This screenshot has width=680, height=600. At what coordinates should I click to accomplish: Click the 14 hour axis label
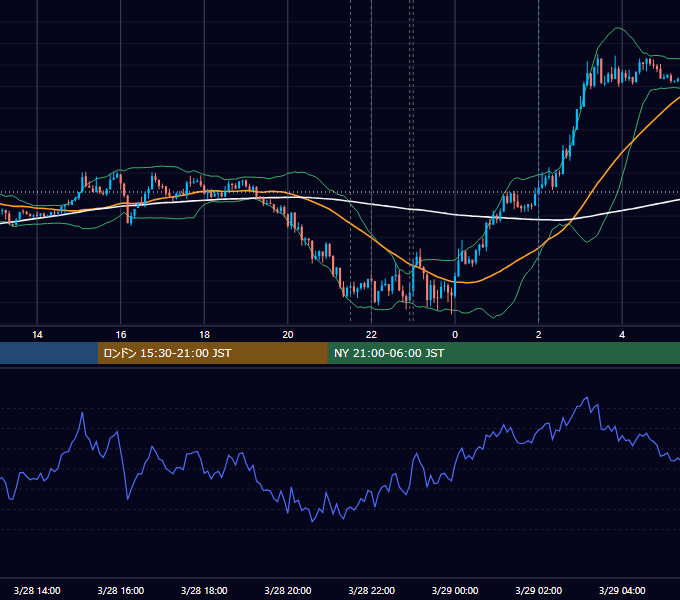(37, 335)
